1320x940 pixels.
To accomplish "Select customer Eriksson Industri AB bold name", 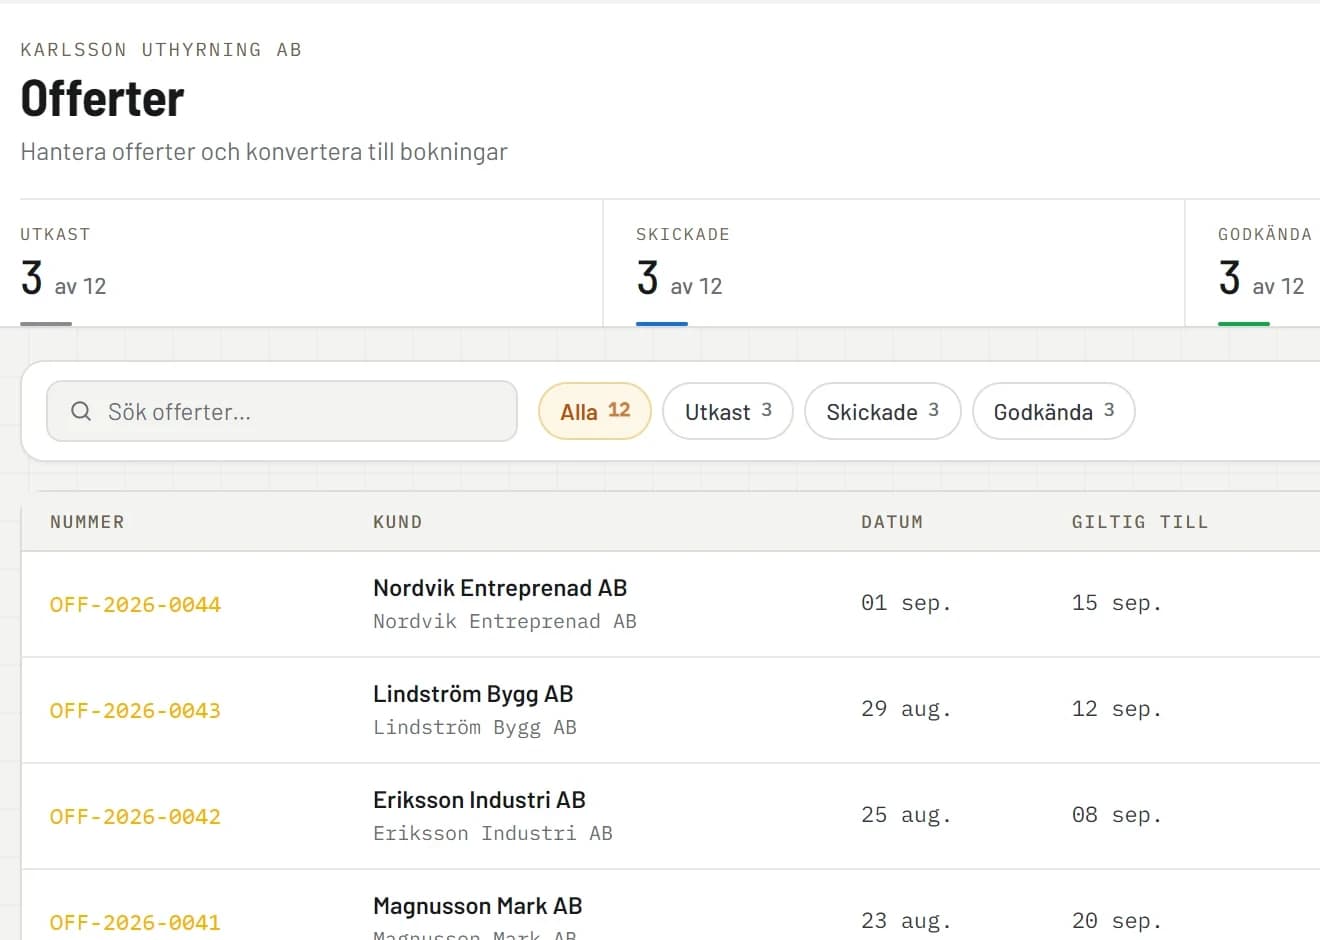I will coord(479,800).
